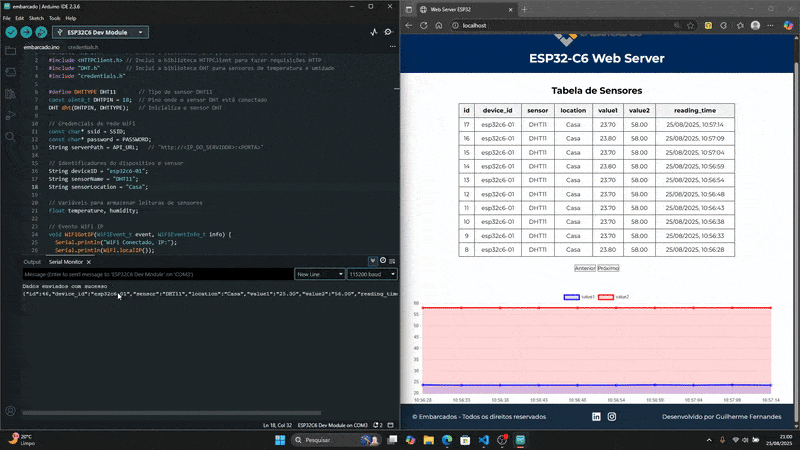
Task: Click the LinkedIn icon in page footer
Action: click(597, 416)
